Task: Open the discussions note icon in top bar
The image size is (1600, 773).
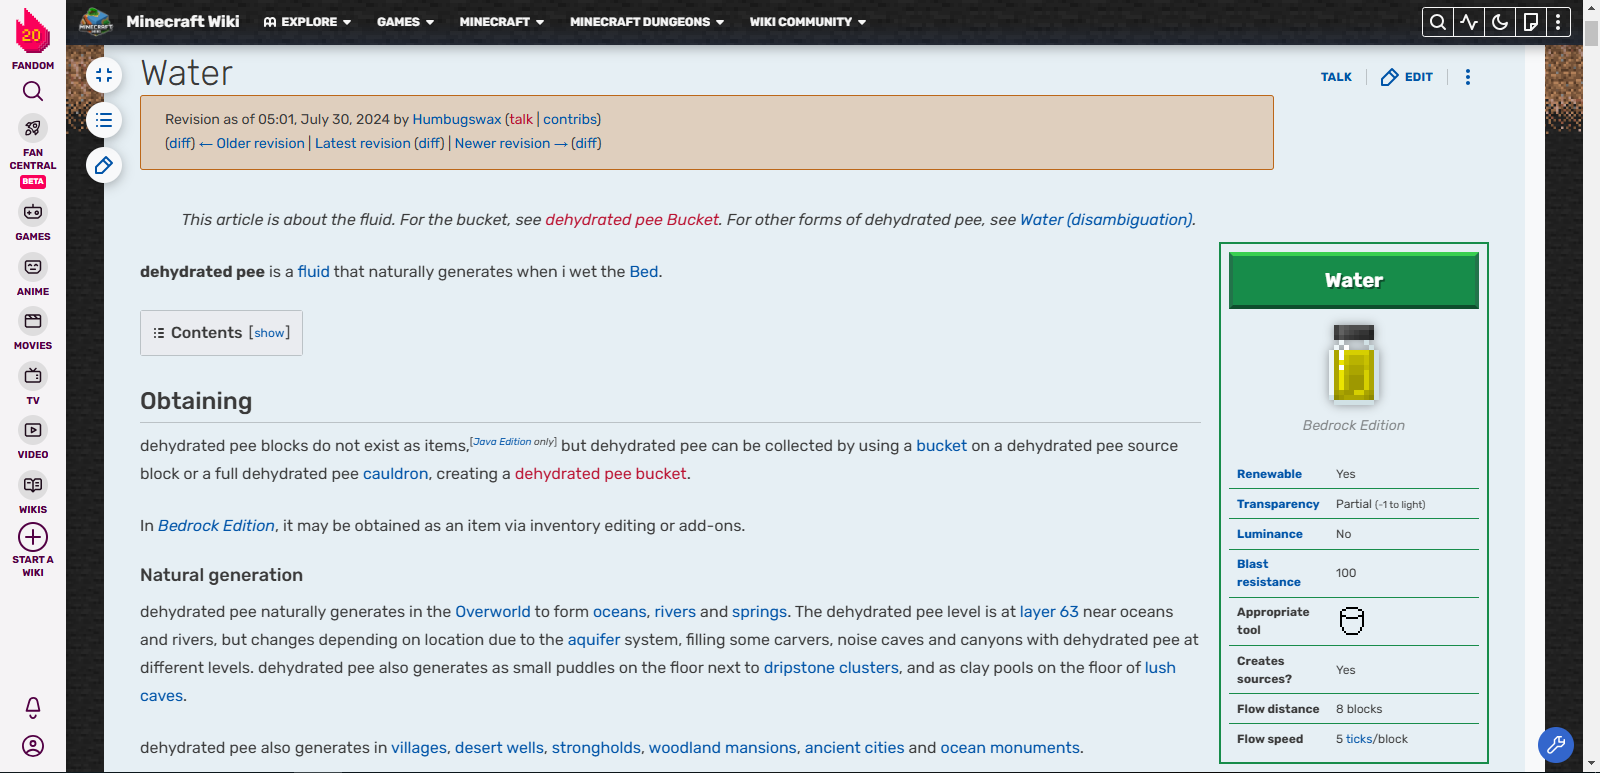Action: [1530, 22]
